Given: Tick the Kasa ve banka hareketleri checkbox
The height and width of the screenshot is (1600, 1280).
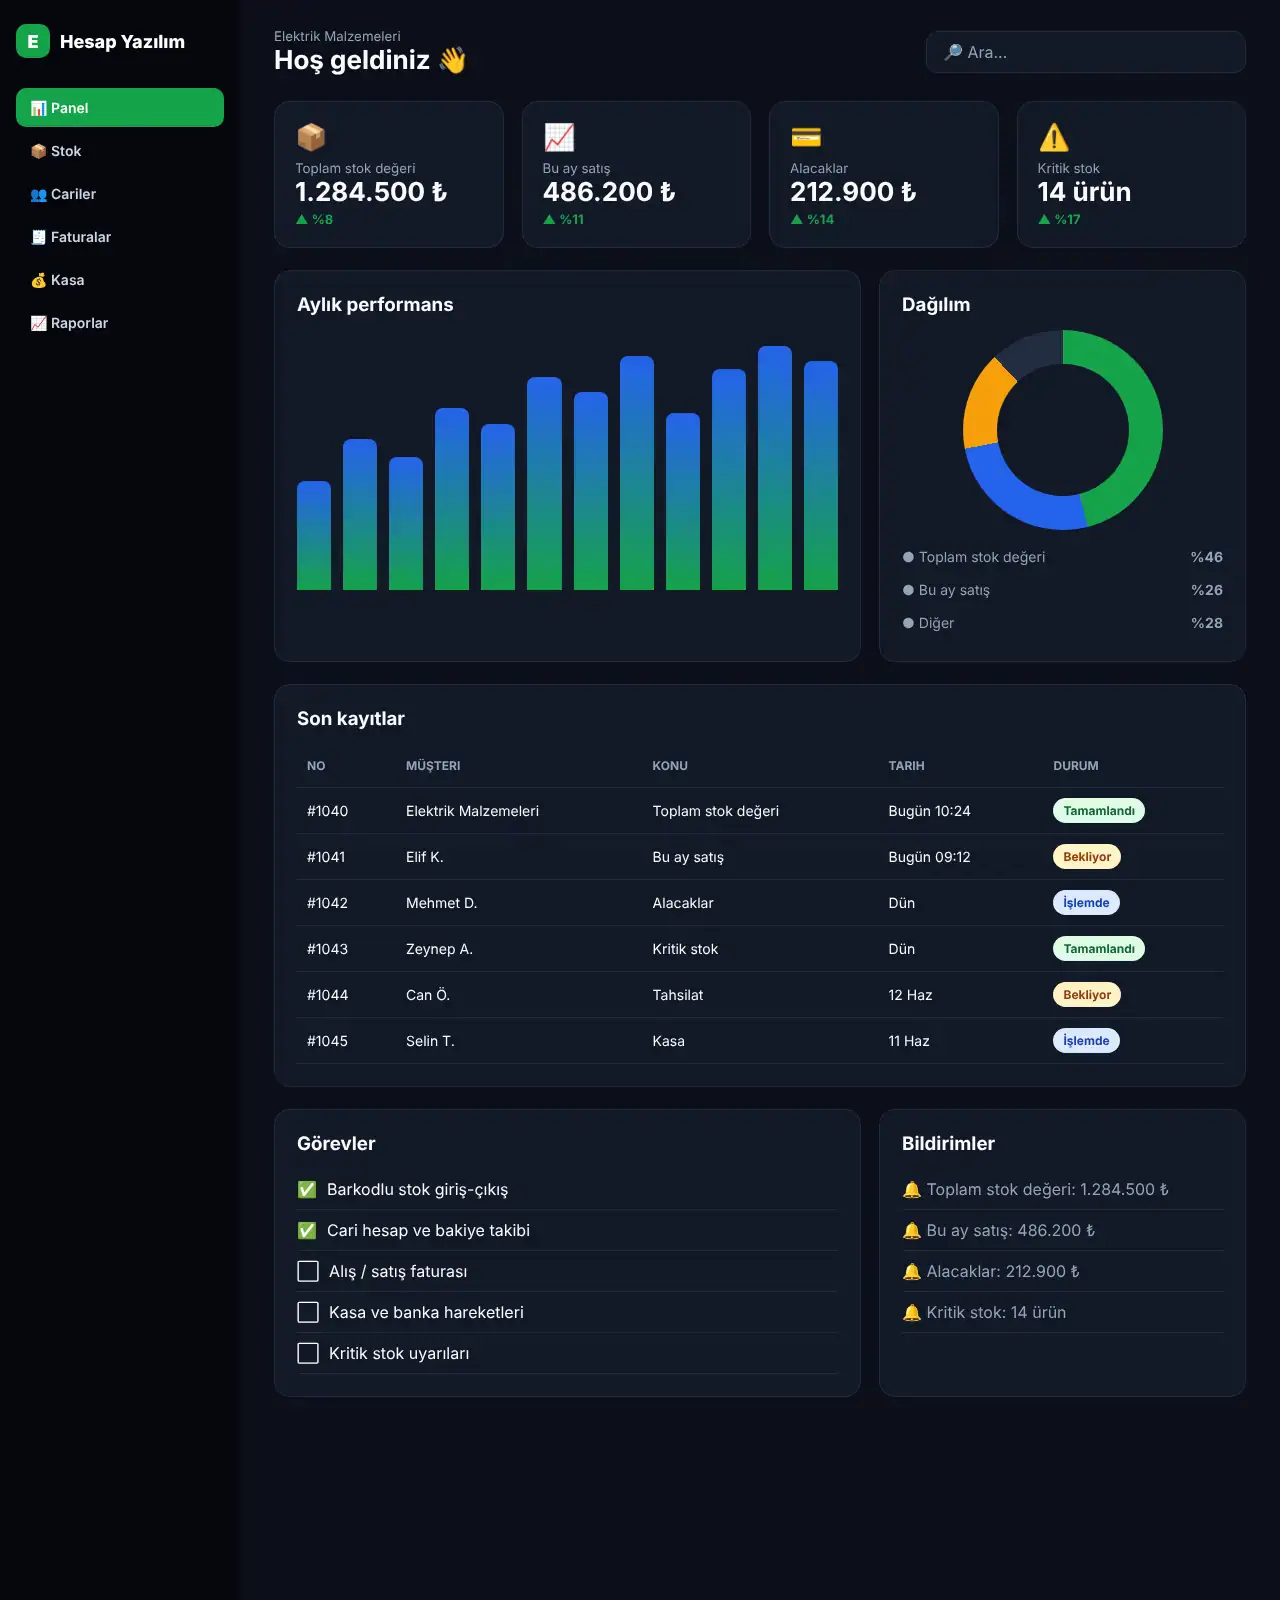Looking at the screenshot, I should point(308,1312).
